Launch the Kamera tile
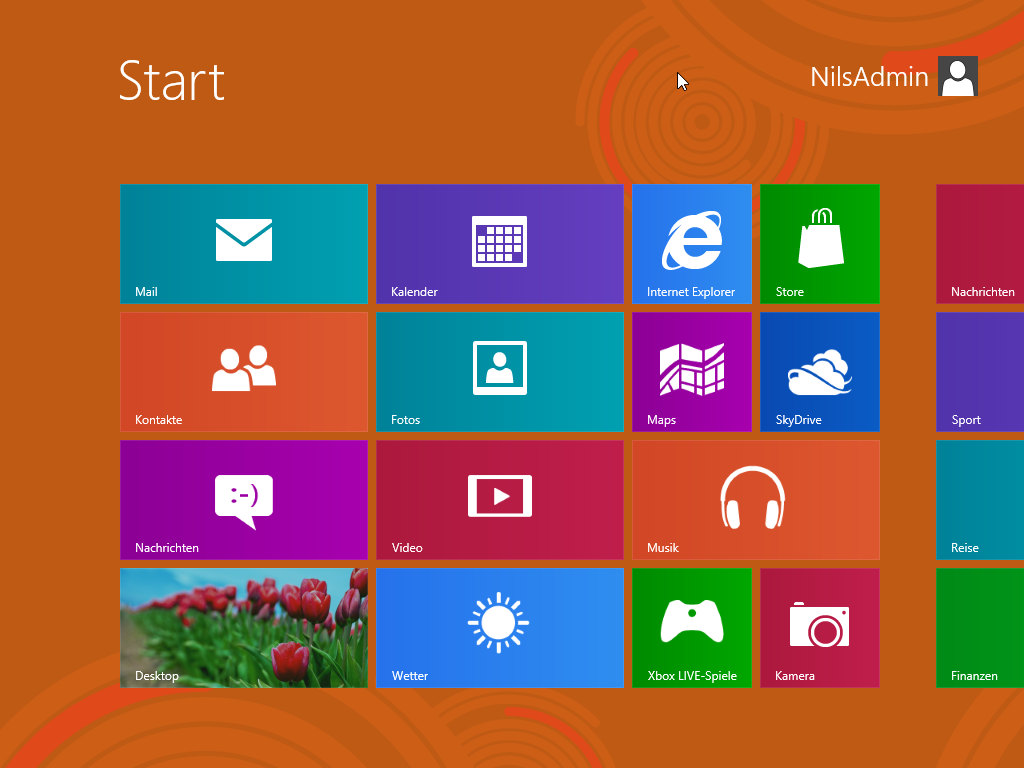1024x768 pixels. (820, 628)
